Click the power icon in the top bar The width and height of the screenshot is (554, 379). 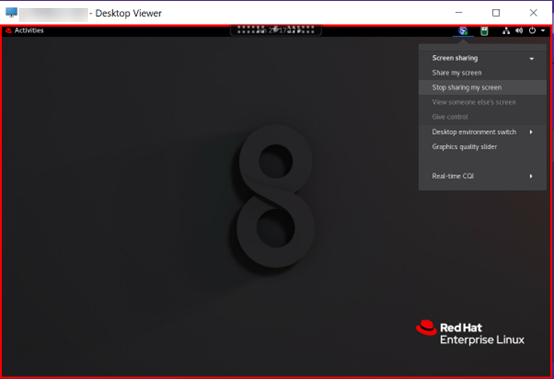(532, 31)
